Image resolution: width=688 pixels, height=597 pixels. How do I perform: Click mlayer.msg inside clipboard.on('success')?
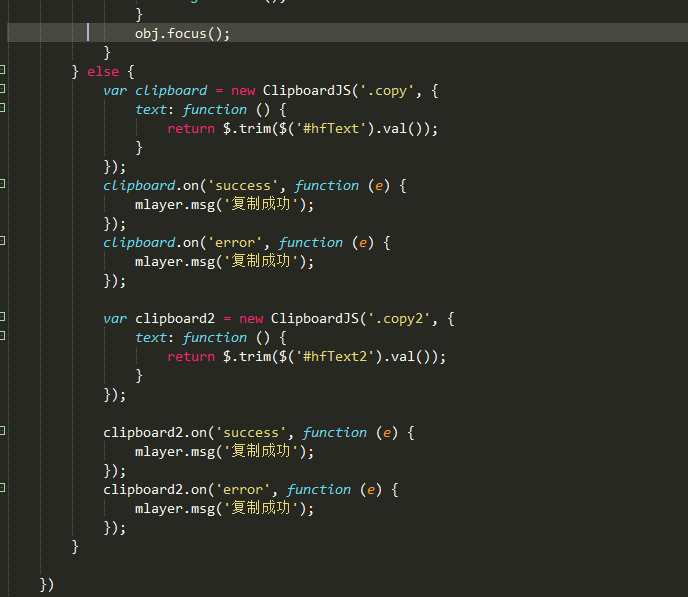[175, 205]
